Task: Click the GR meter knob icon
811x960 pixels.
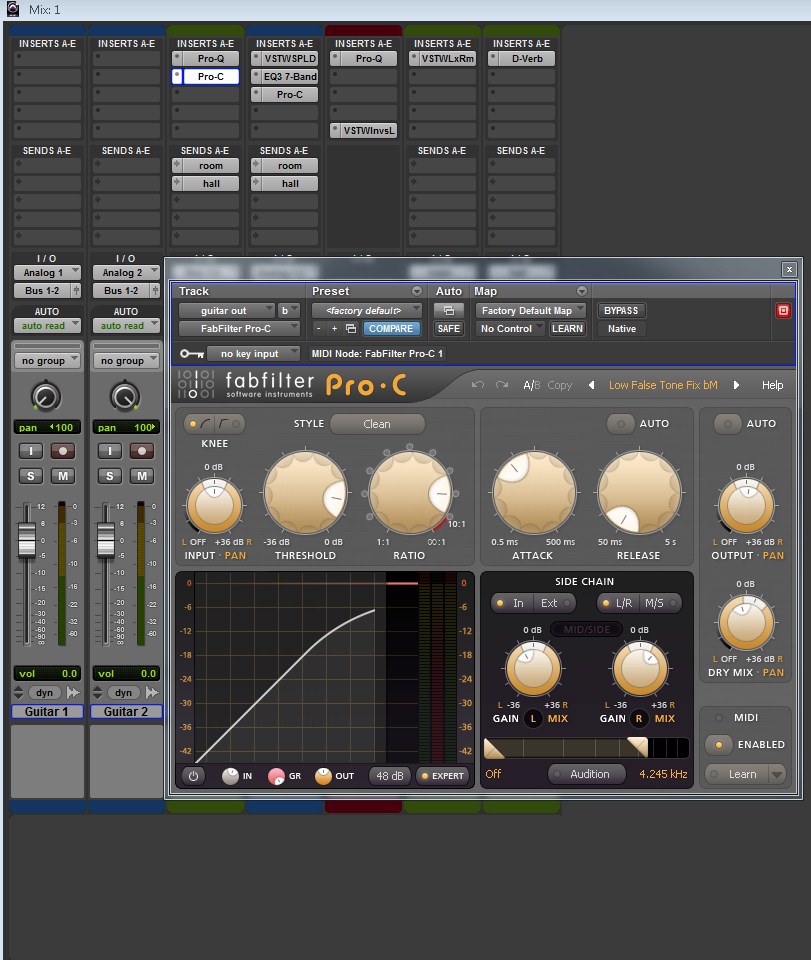Action: [277, 776]
